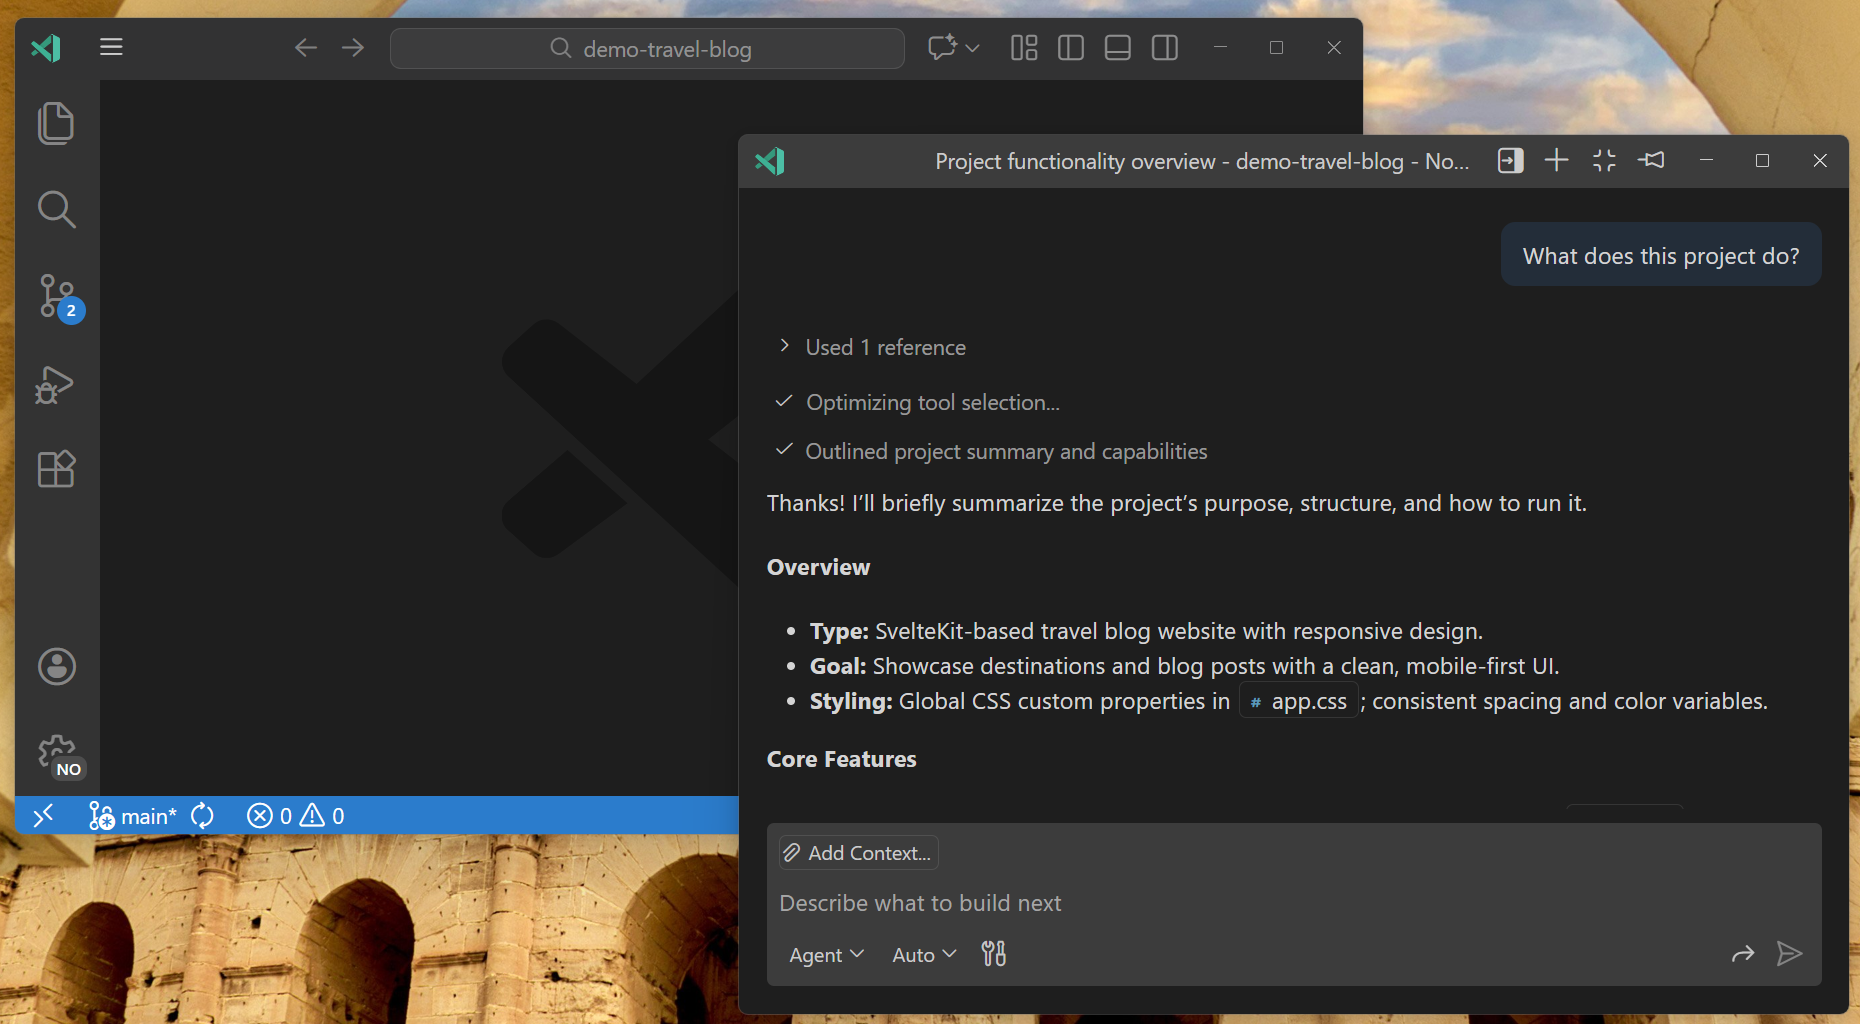
Task: Pin the chat window
Action: point(1652,160)
